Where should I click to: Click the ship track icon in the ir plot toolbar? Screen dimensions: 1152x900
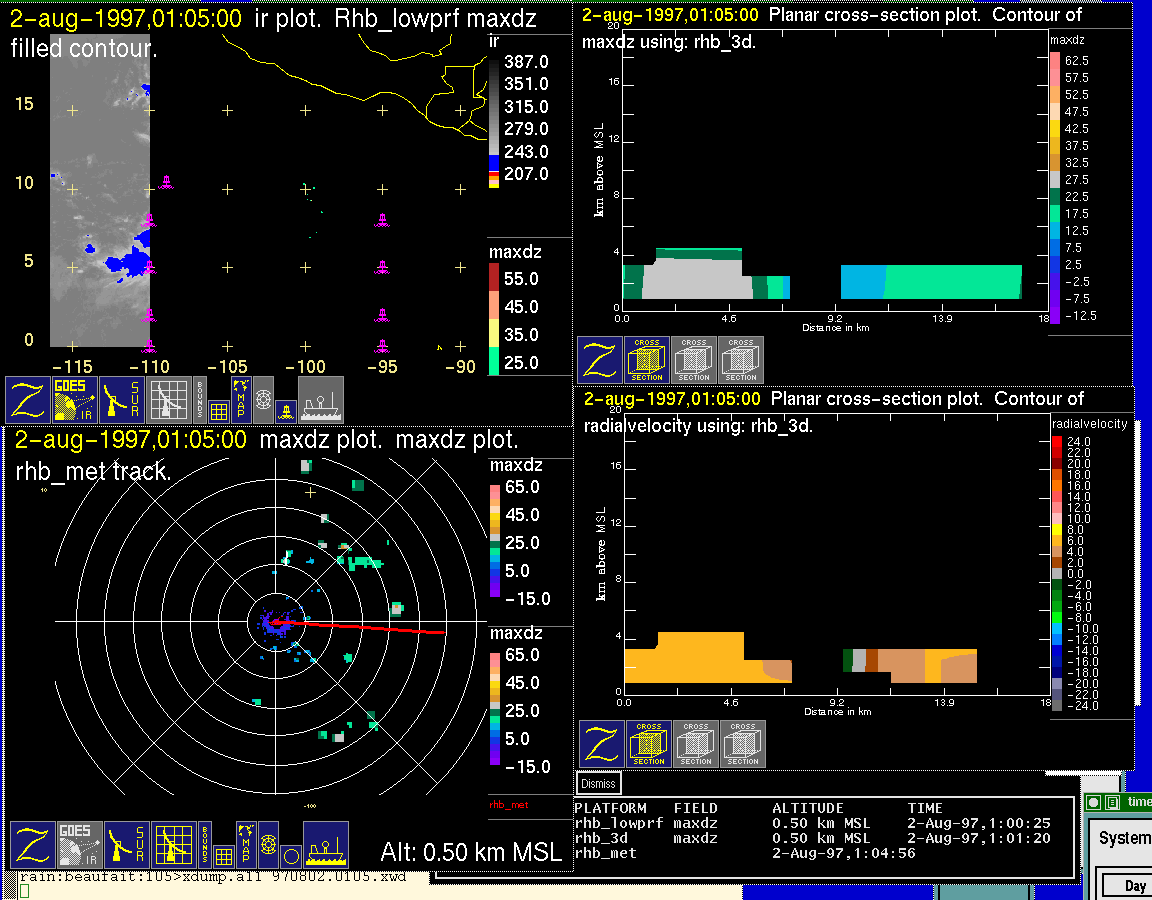point(321,400)
